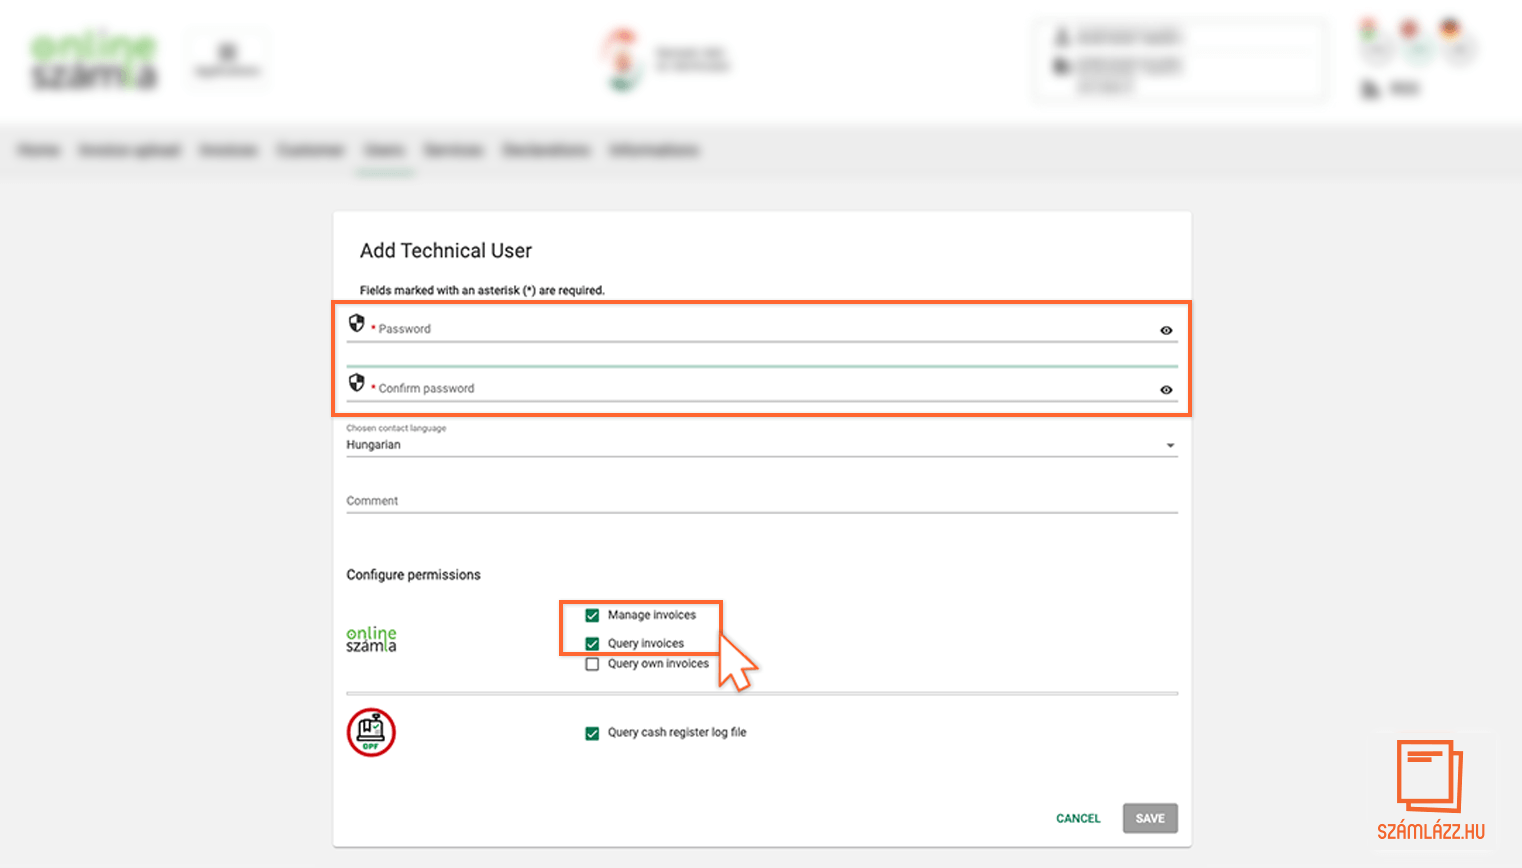Disable Query cash register log file permission
The width and height of the screenshot is (1522, 868).
pyautogui.click(x=592, y=733)
